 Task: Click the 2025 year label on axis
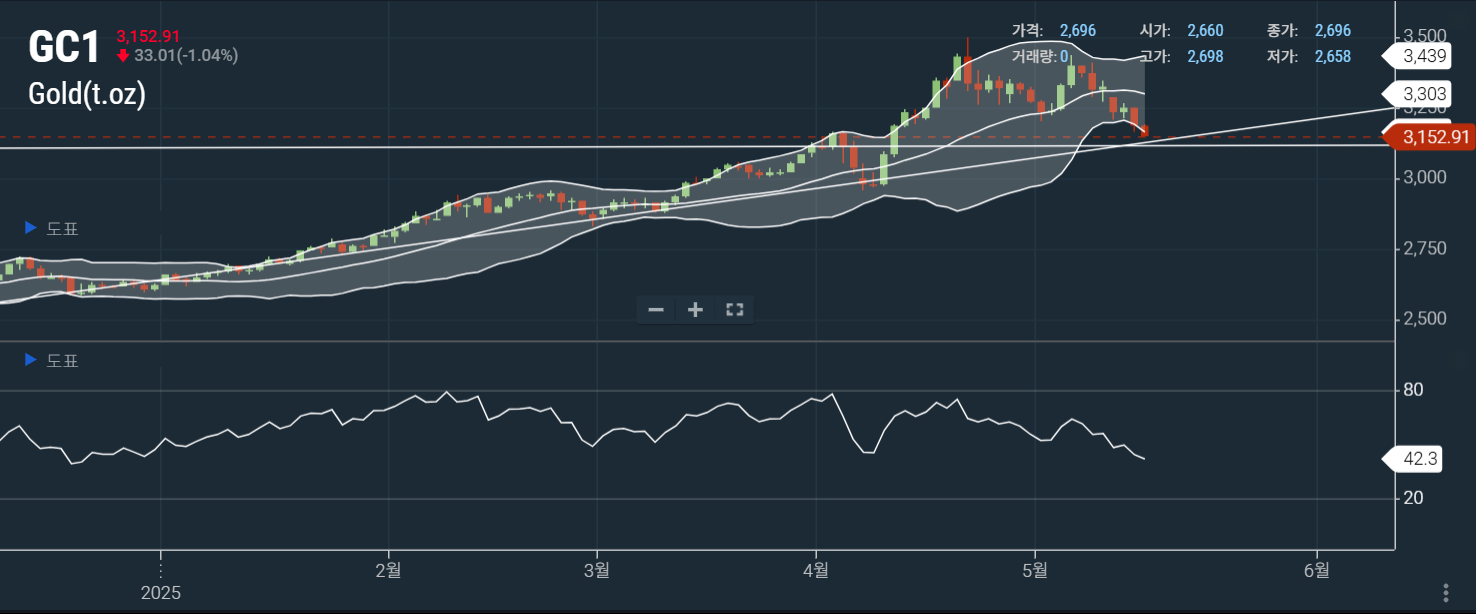pos(161,593)
